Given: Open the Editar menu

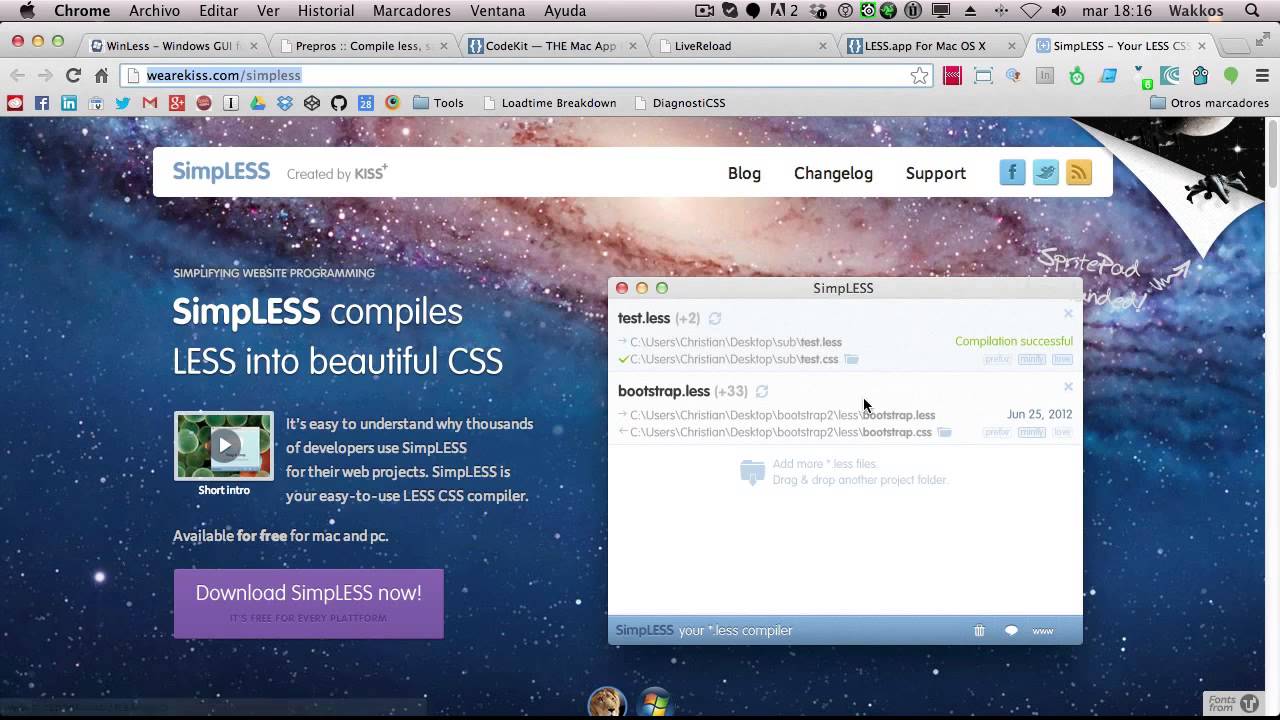Looking at the screenshot, I should [218, 11].
